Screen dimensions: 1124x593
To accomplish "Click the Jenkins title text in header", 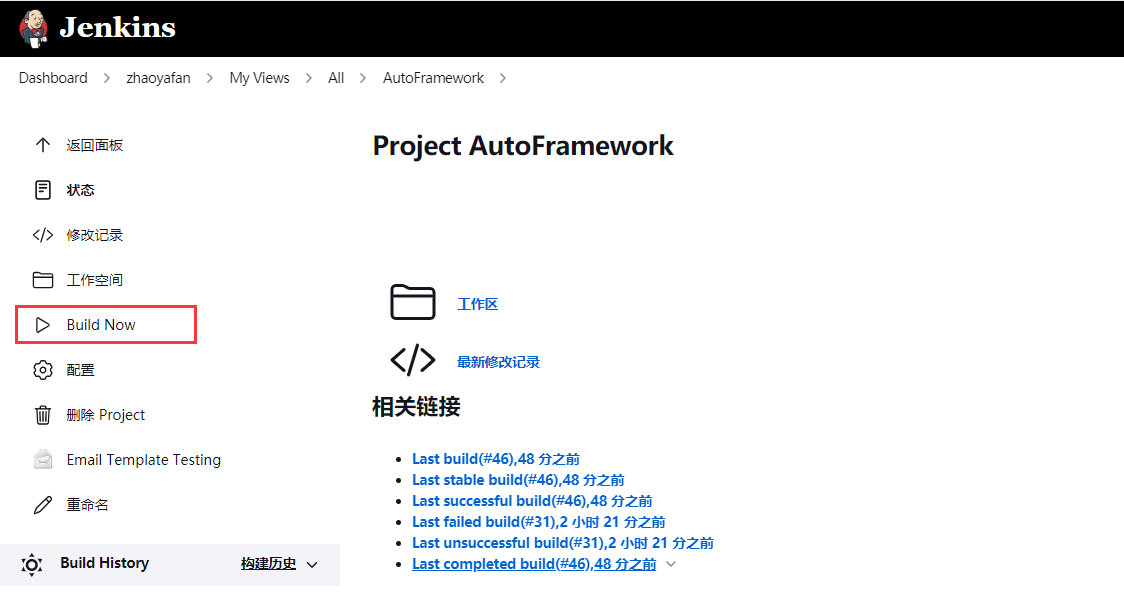I will 118,27.
